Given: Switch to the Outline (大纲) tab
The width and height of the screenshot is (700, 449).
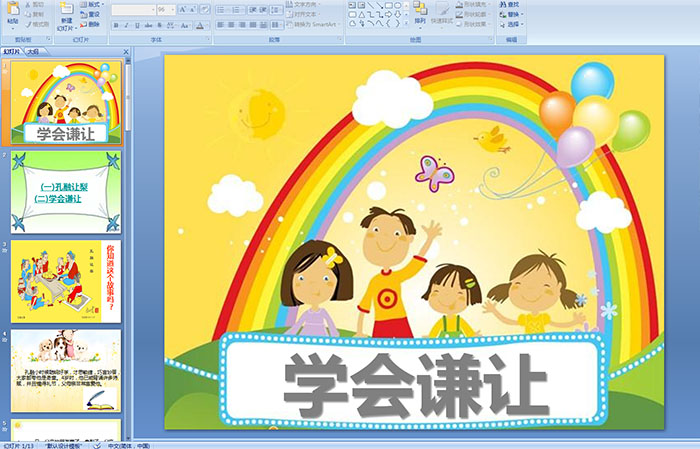Looking at the screenshot, I should tap(33, 50).
